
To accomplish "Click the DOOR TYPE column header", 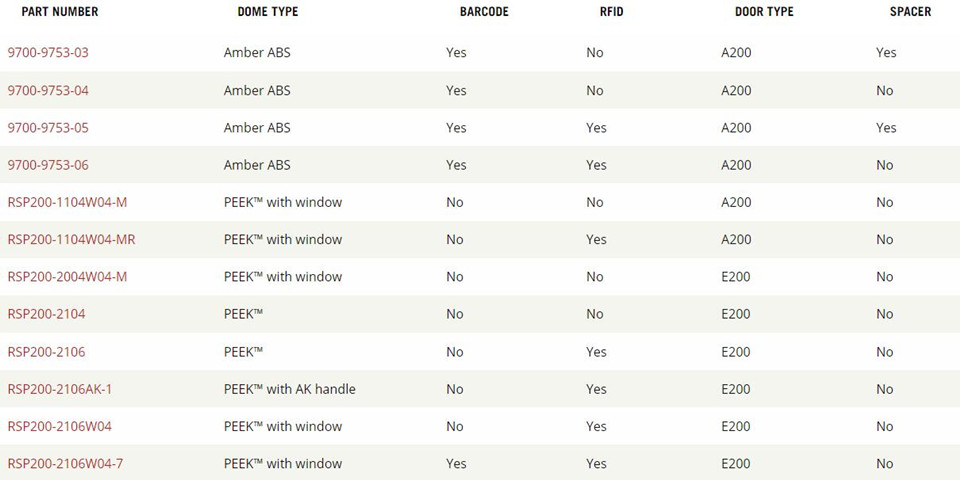I will click(x=764, y=12).
